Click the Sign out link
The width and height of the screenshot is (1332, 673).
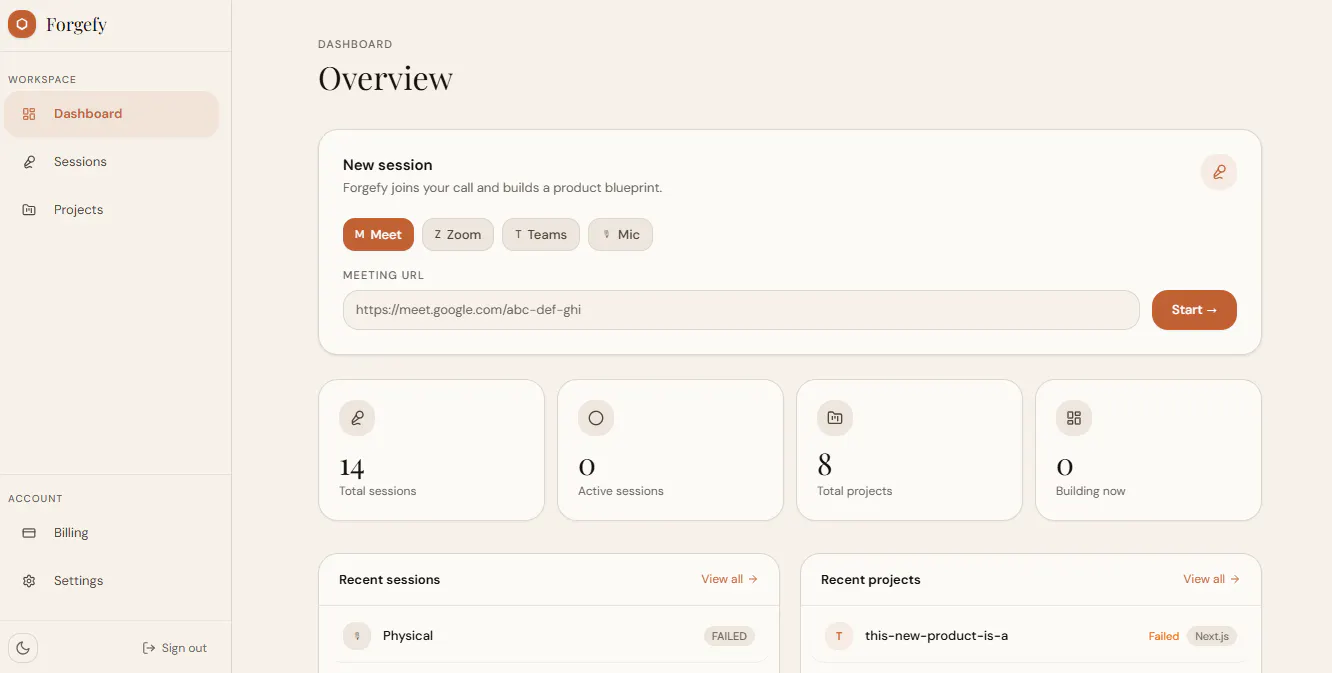click(x=175, y=648)
